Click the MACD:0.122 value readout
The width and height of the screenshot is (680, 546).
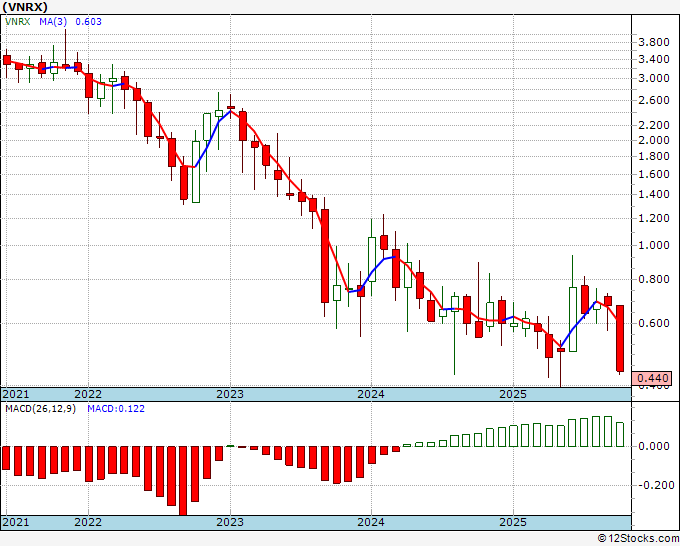[116, 409]
